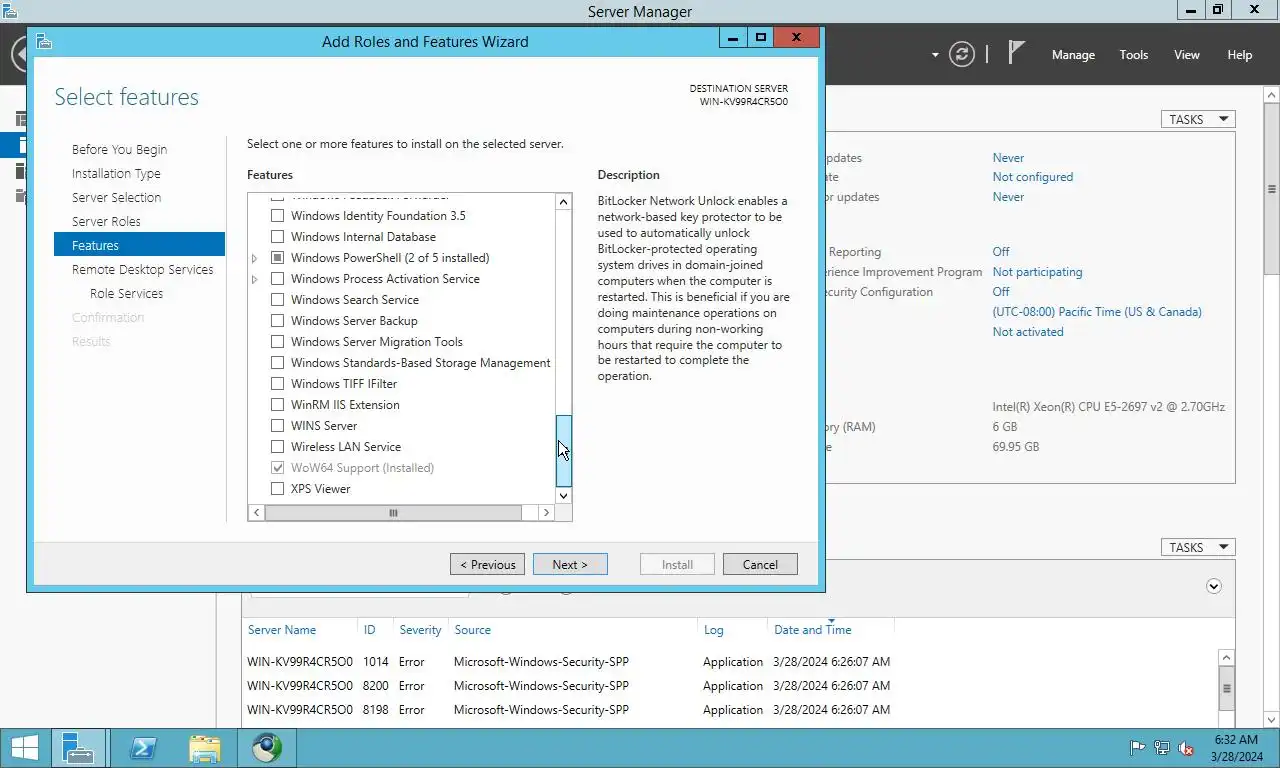Sort events by the Severity column
The image size is (1280, 768).
coord(420,630)
